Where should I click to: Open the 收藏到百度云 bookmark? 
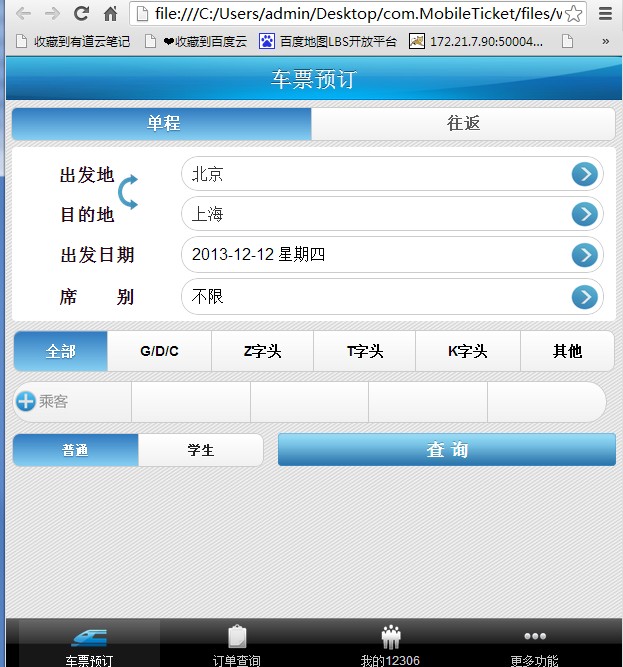click(x=196, y=41)
